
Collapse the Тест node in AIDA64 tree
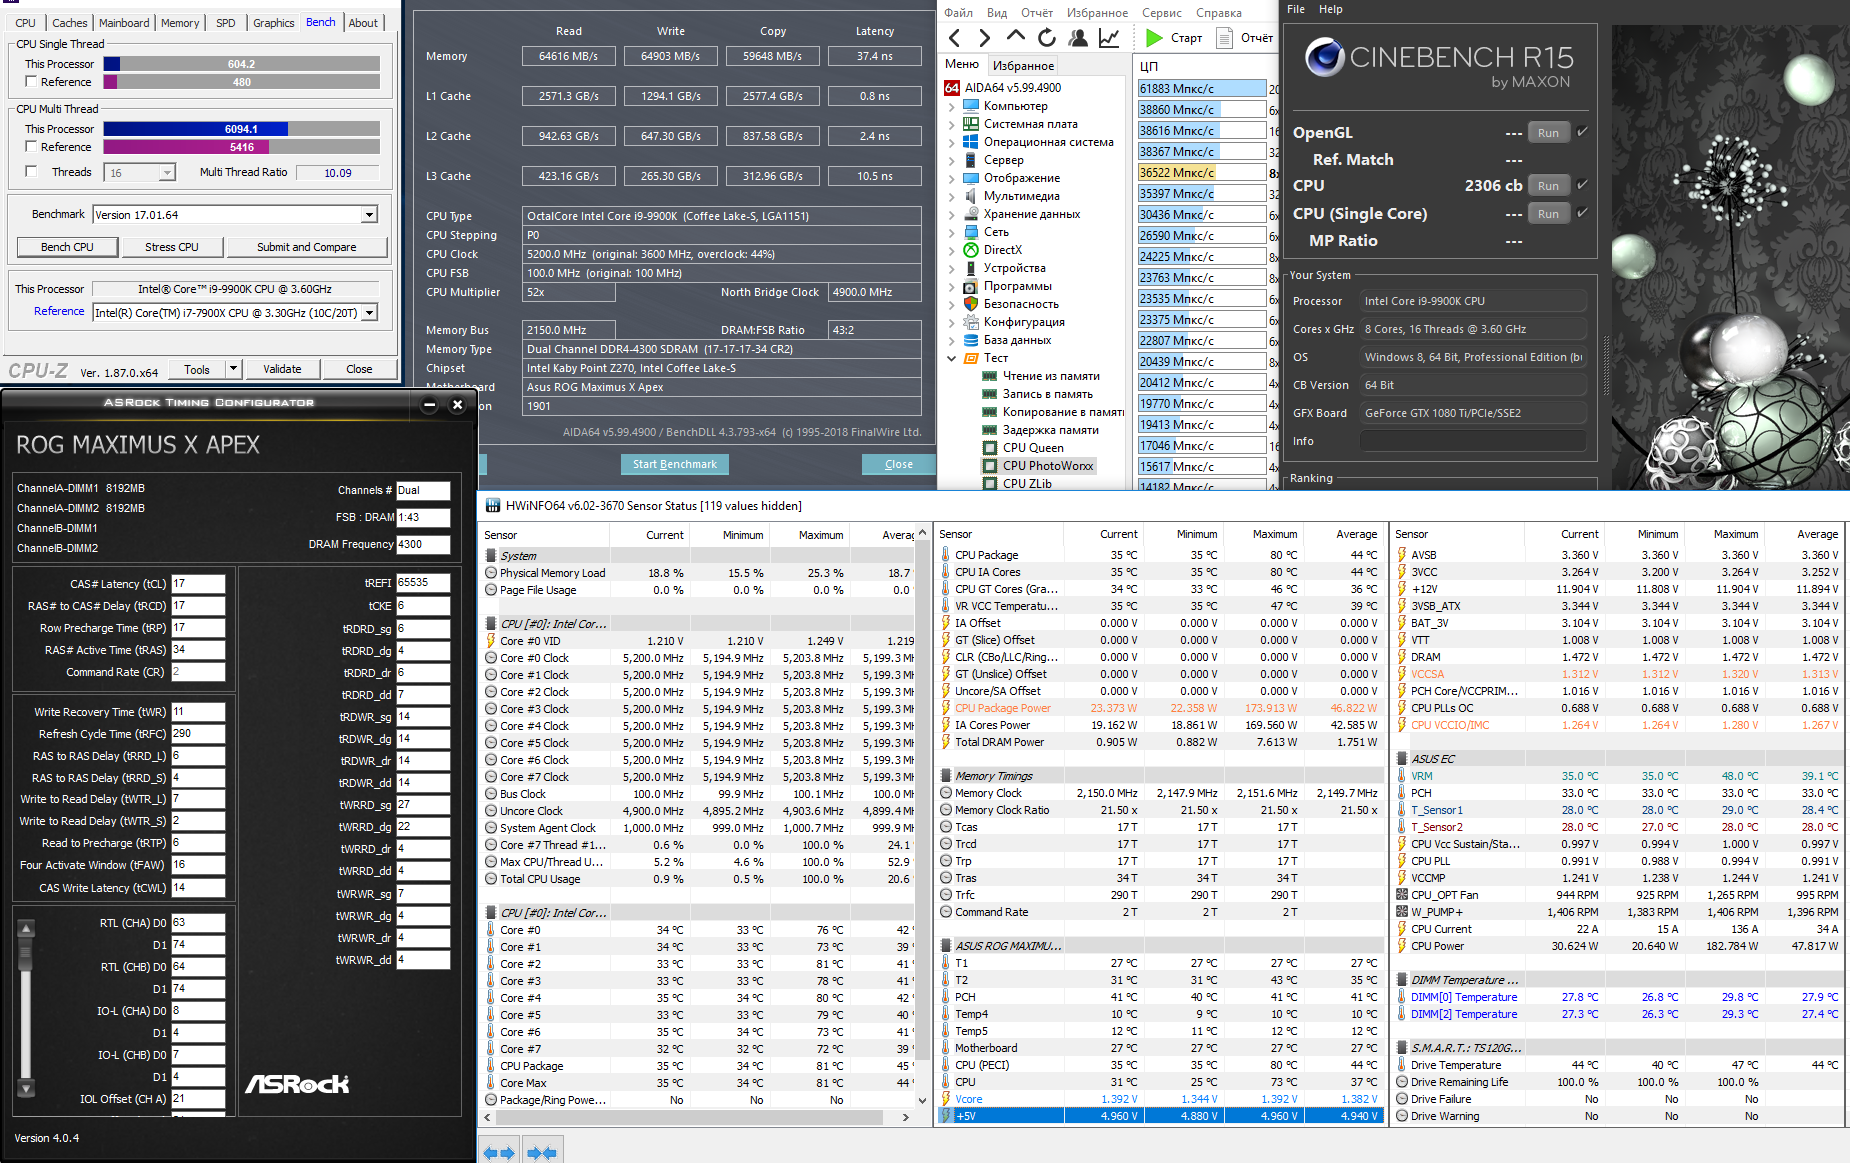coord(951,358)
